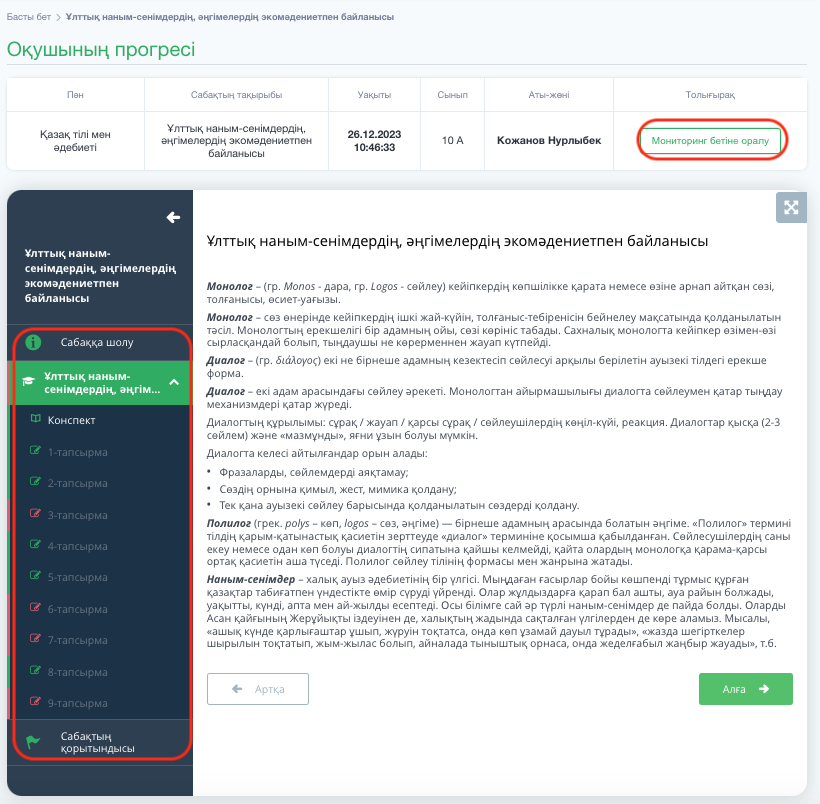Click the lesson title heading in content area
The image size is (820, 804).
(457, 241)
